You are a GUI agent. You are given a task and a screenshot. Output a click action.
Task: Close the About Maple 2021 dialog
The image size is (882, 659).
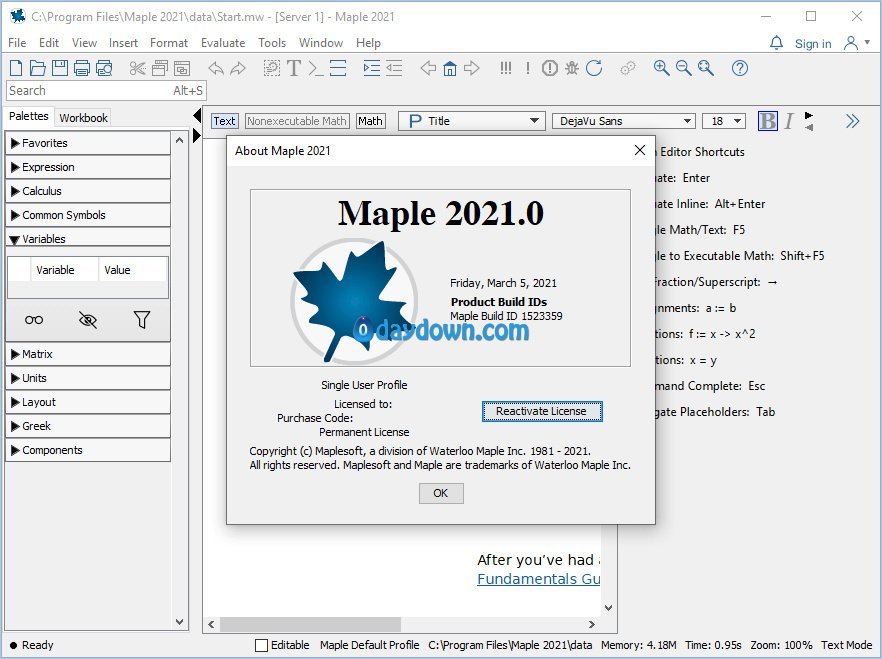[640, 150]
